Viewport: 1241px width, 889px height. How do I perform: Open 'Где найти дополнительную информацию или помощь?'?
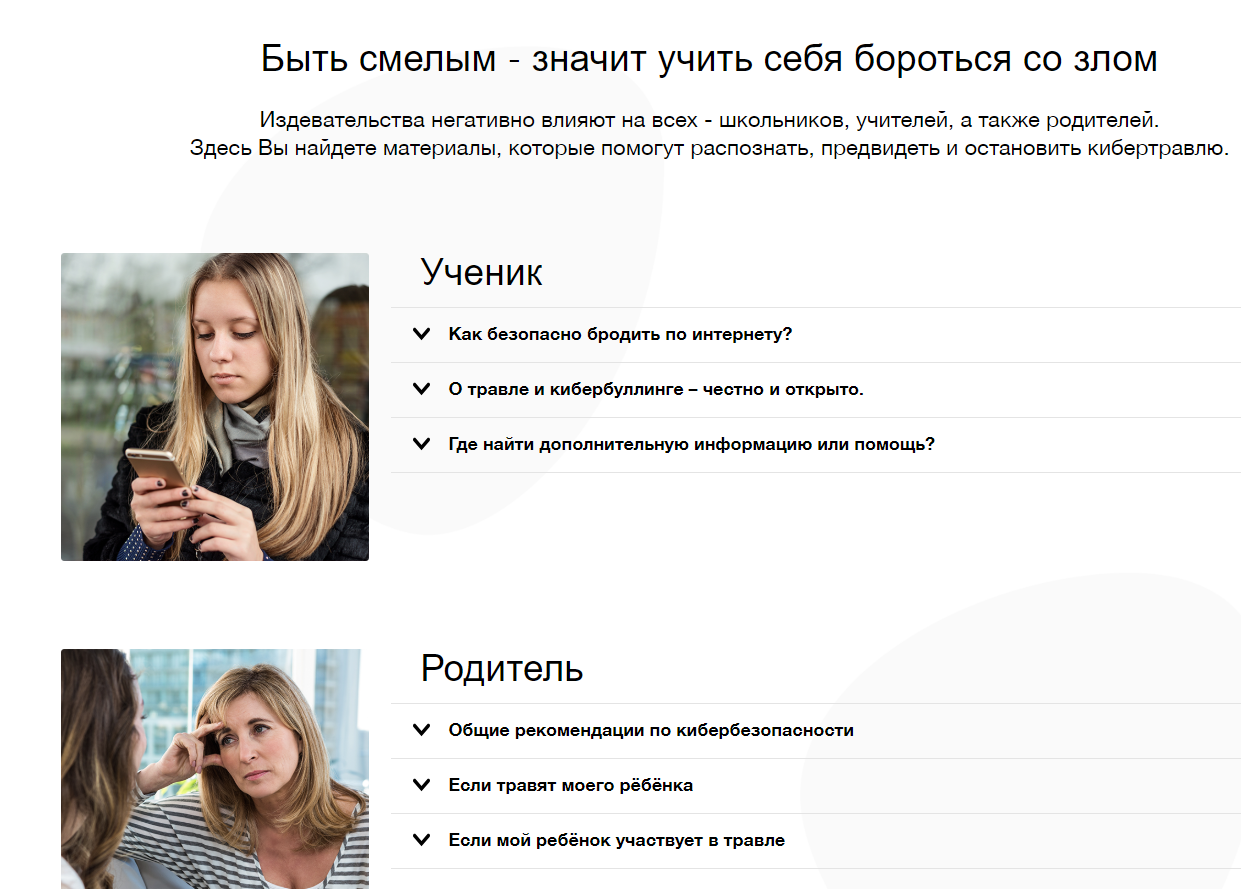click(x=692, y=444)
